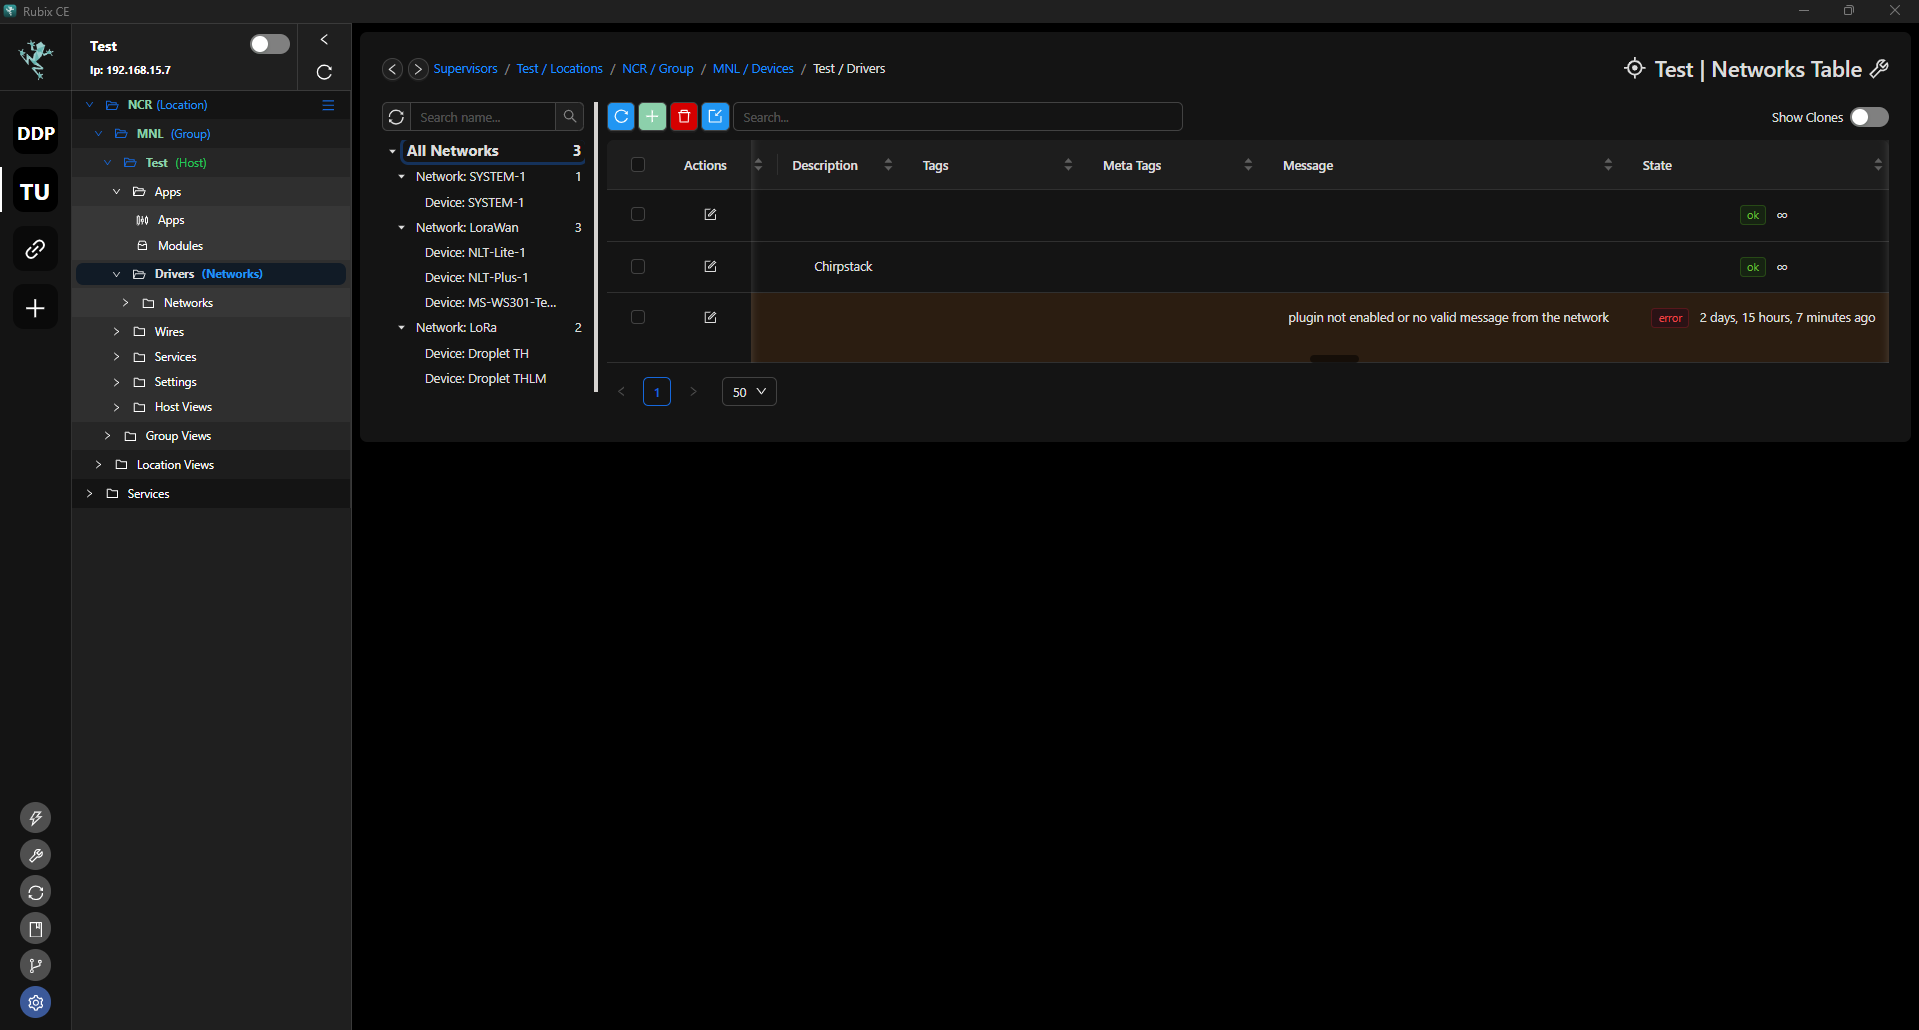Viewport: 1919px width, 1030px height.
Task: Open the DDP sidebar item
Action: 35,133
